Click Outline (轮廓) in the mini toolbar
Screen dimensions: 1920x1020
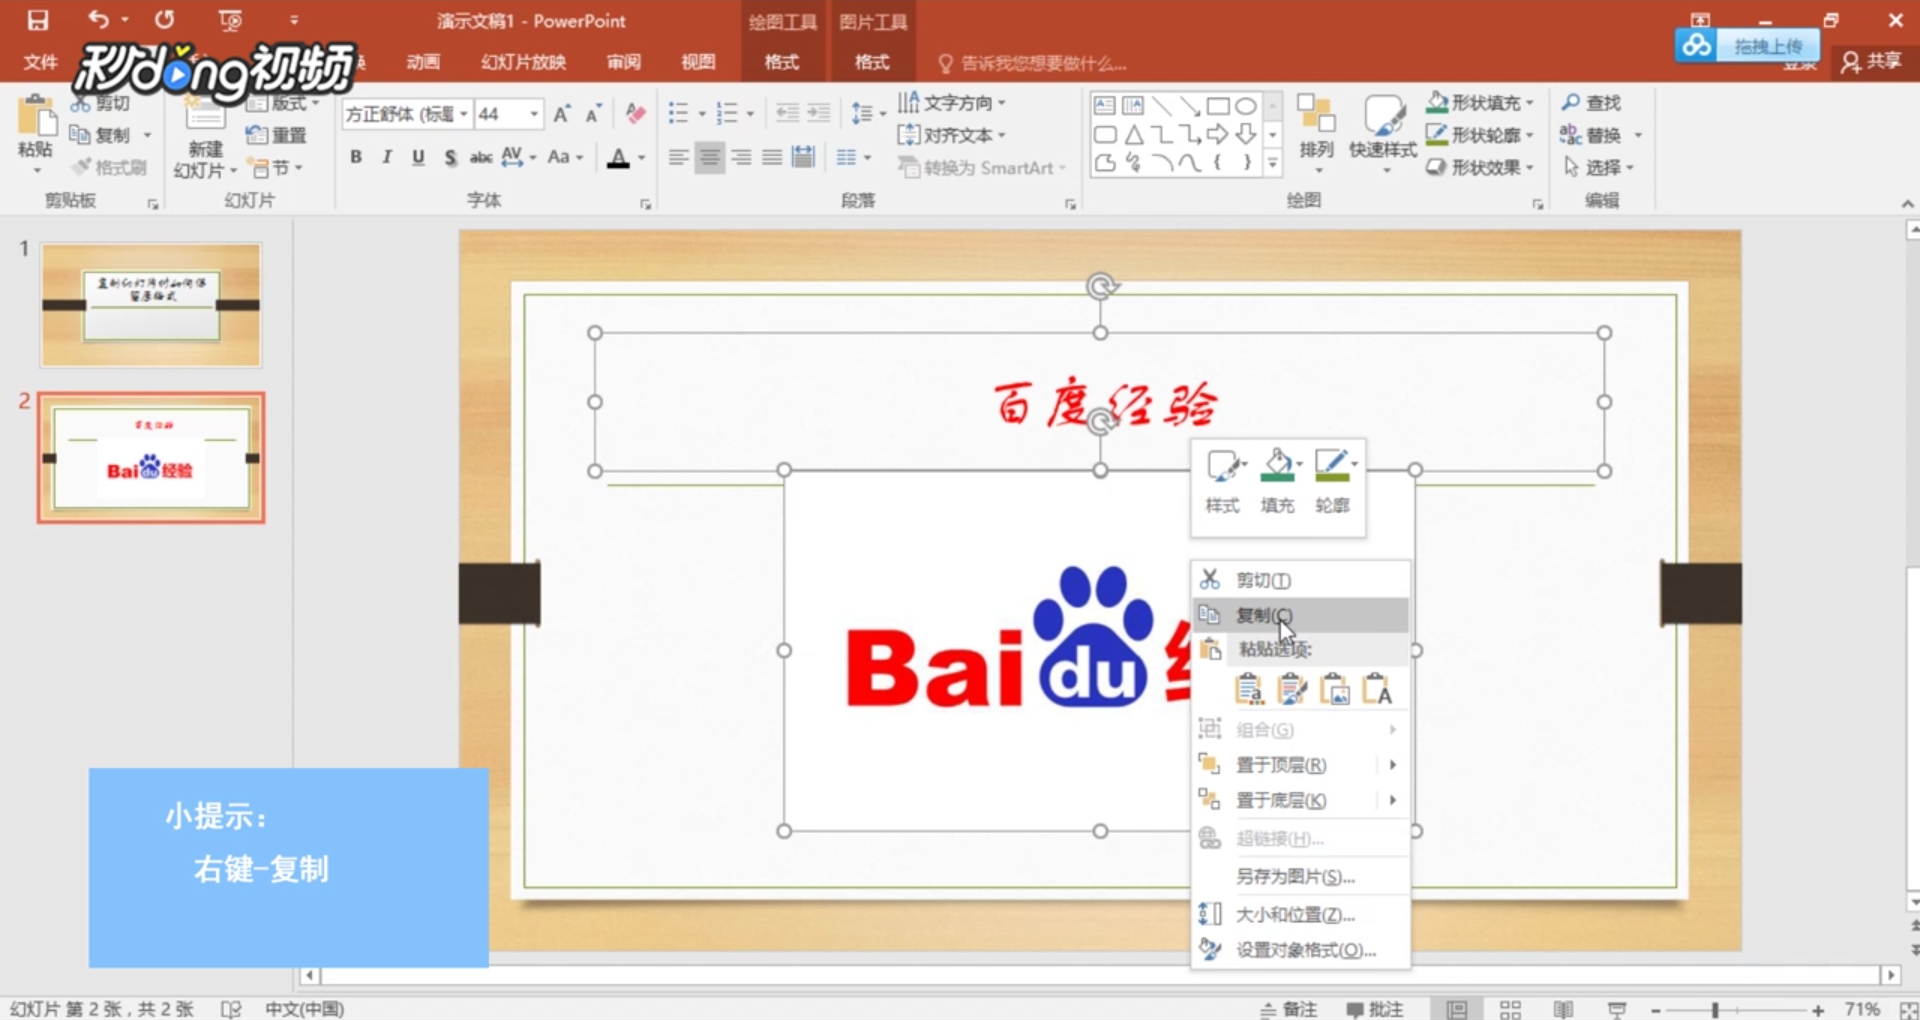coord(1333,481)
